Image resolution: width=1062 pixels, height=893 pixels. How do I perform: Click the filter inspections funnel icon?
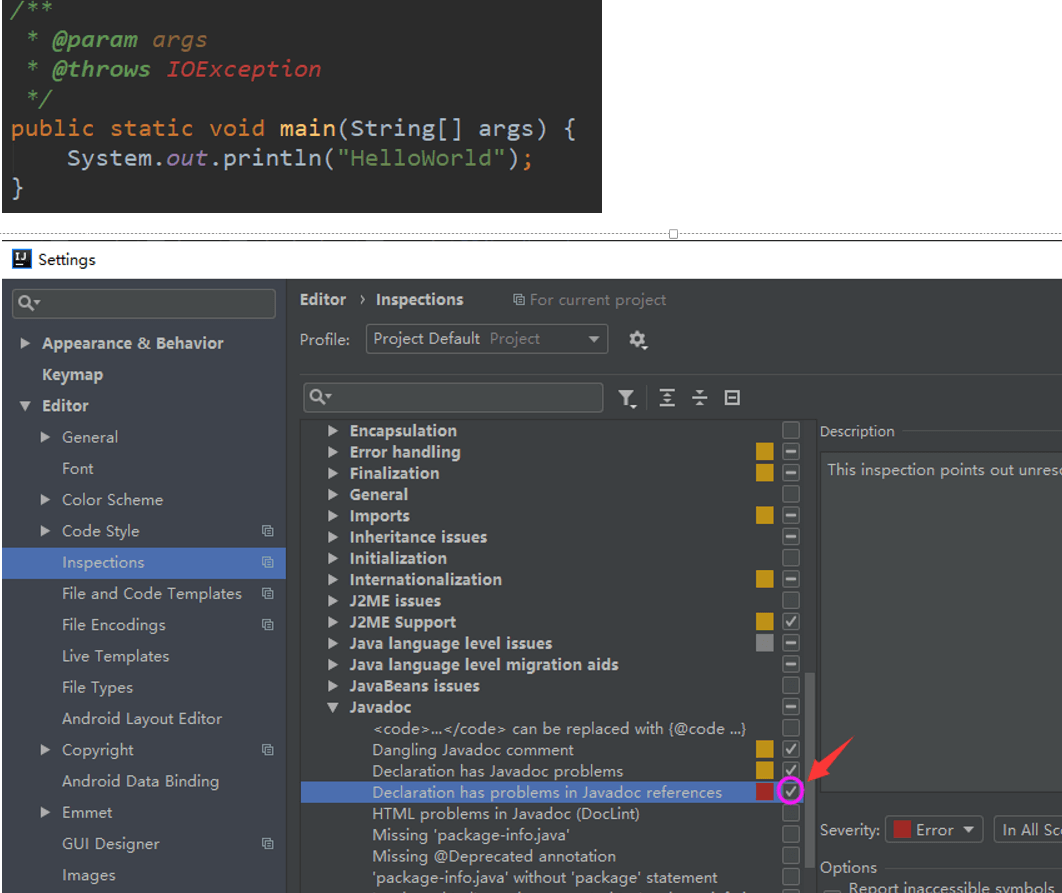[x=627, y=398]
